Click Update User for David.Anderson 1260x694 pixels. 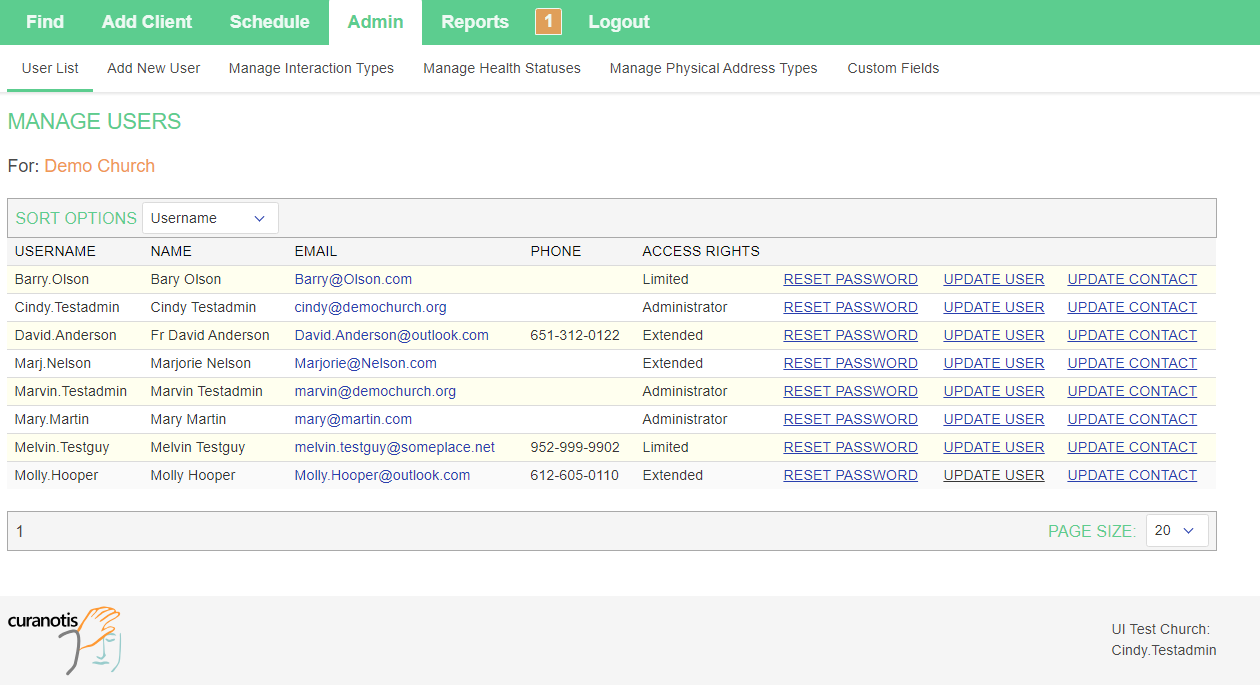tap(993, 335)
